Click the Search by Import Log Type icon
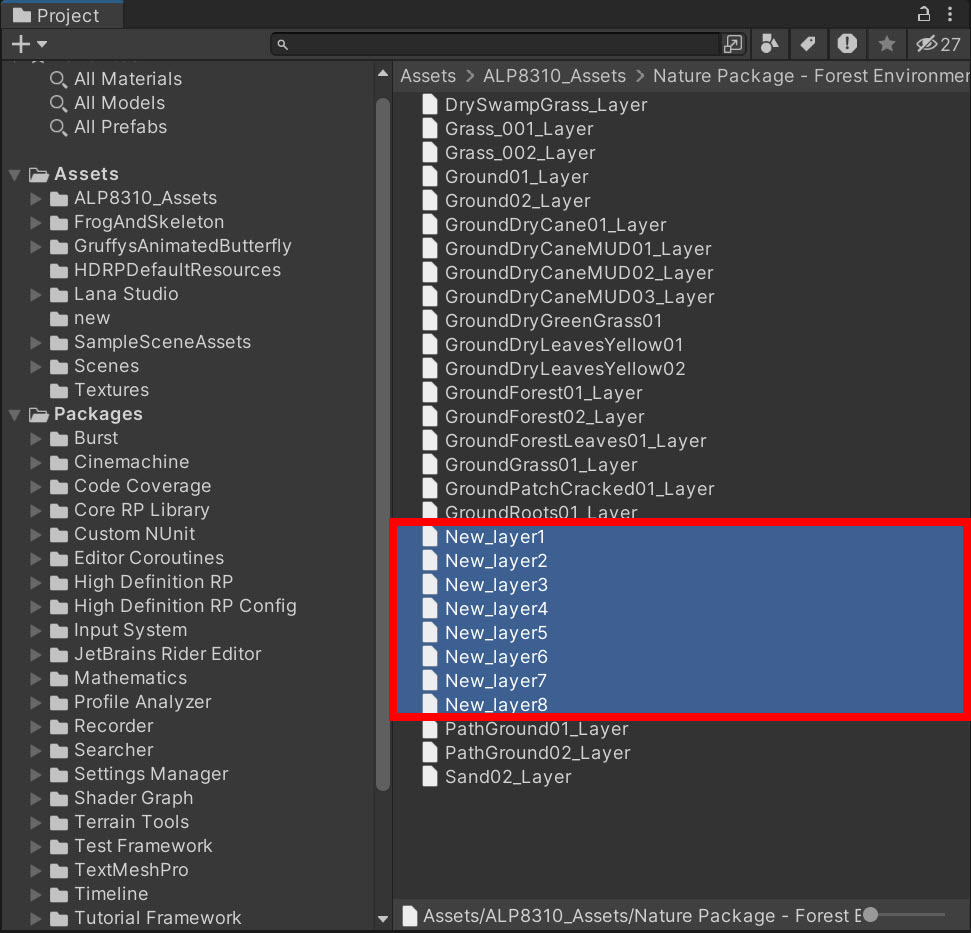971x933 pixels. coord(847,44)
